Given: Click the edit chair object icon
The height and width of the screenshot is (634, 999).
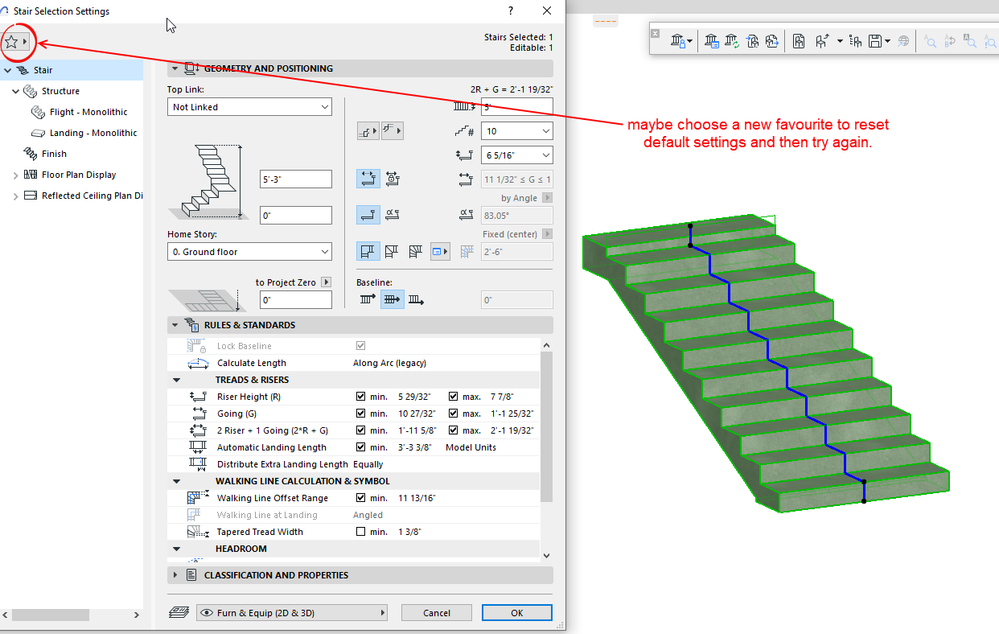Looking at the screenshot, I should click(822, 41).
